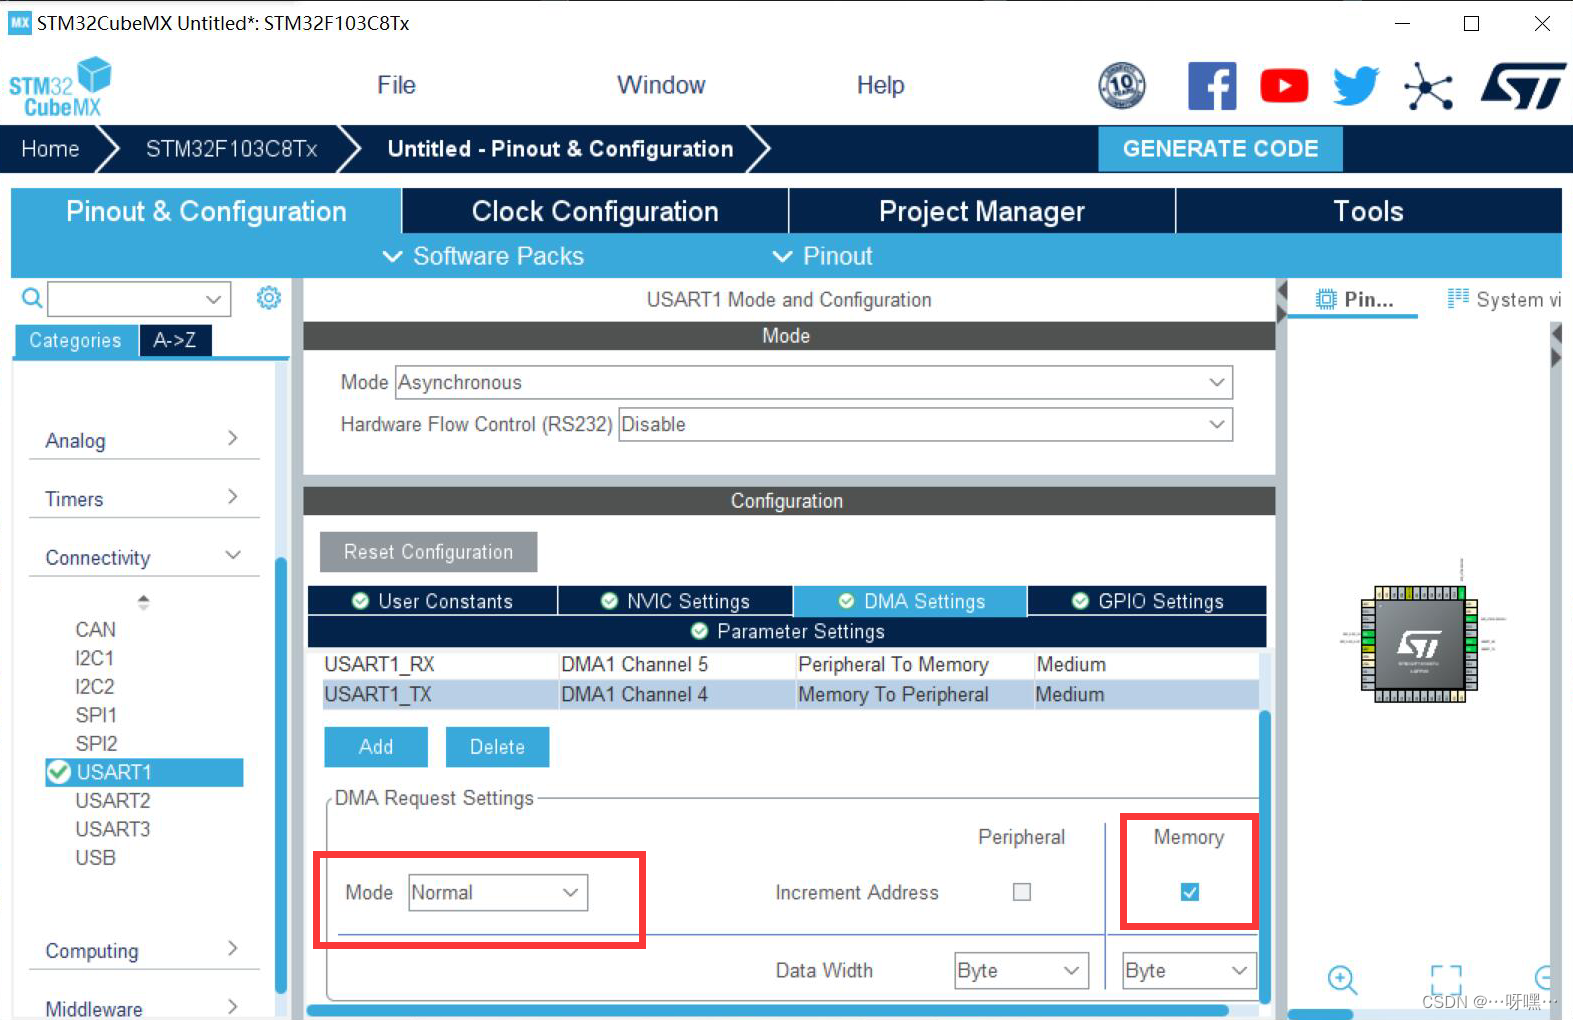
Task: Select the Pinout & Configuration tab
Action: [206, 211]
